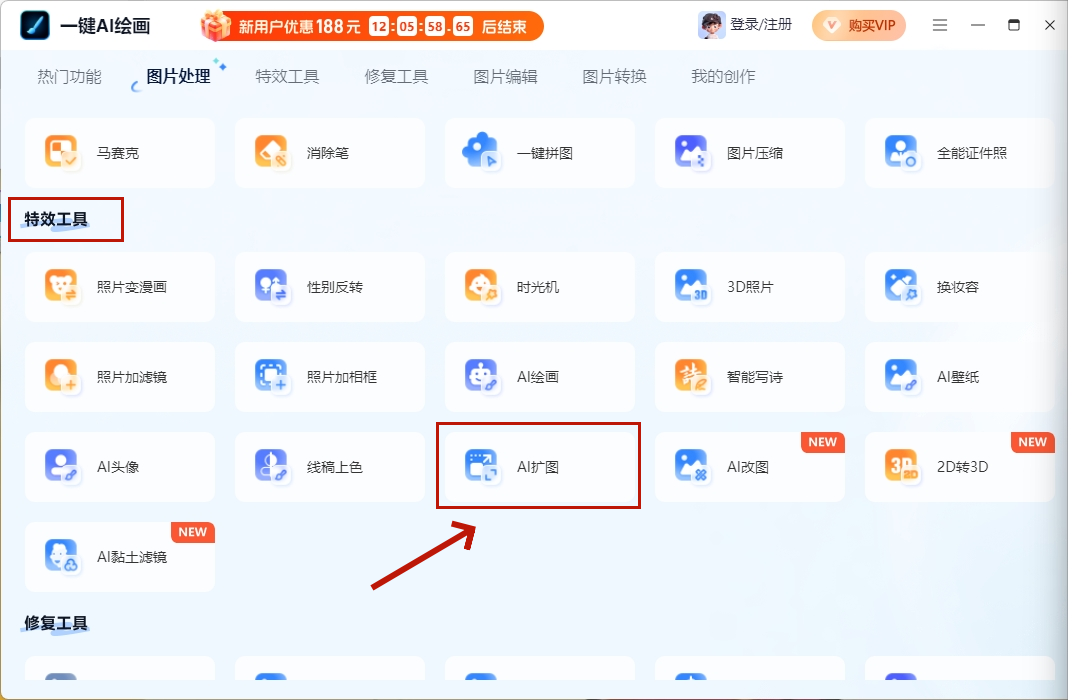The width and height of the screenshot is (1080, 700).
Task: Click the NEW badge on AI改图
Action: point(822,442)
